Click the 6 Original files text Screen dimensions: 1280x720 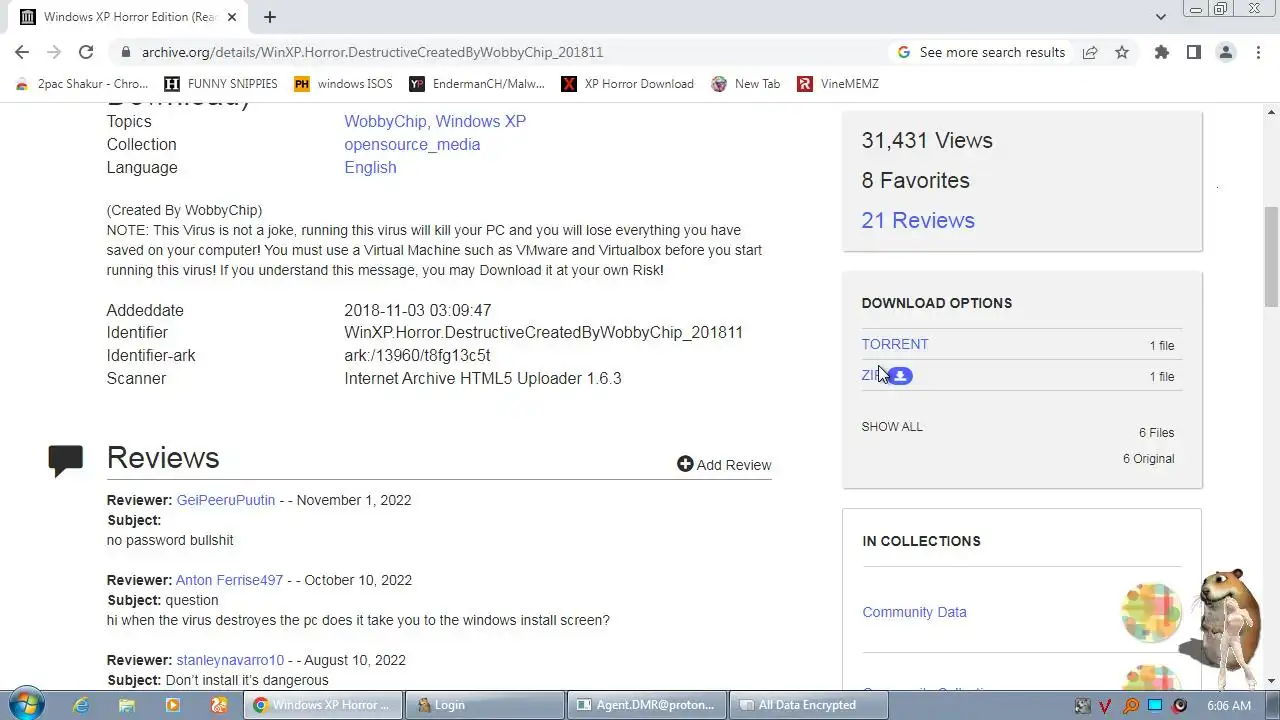(1148, 459)
